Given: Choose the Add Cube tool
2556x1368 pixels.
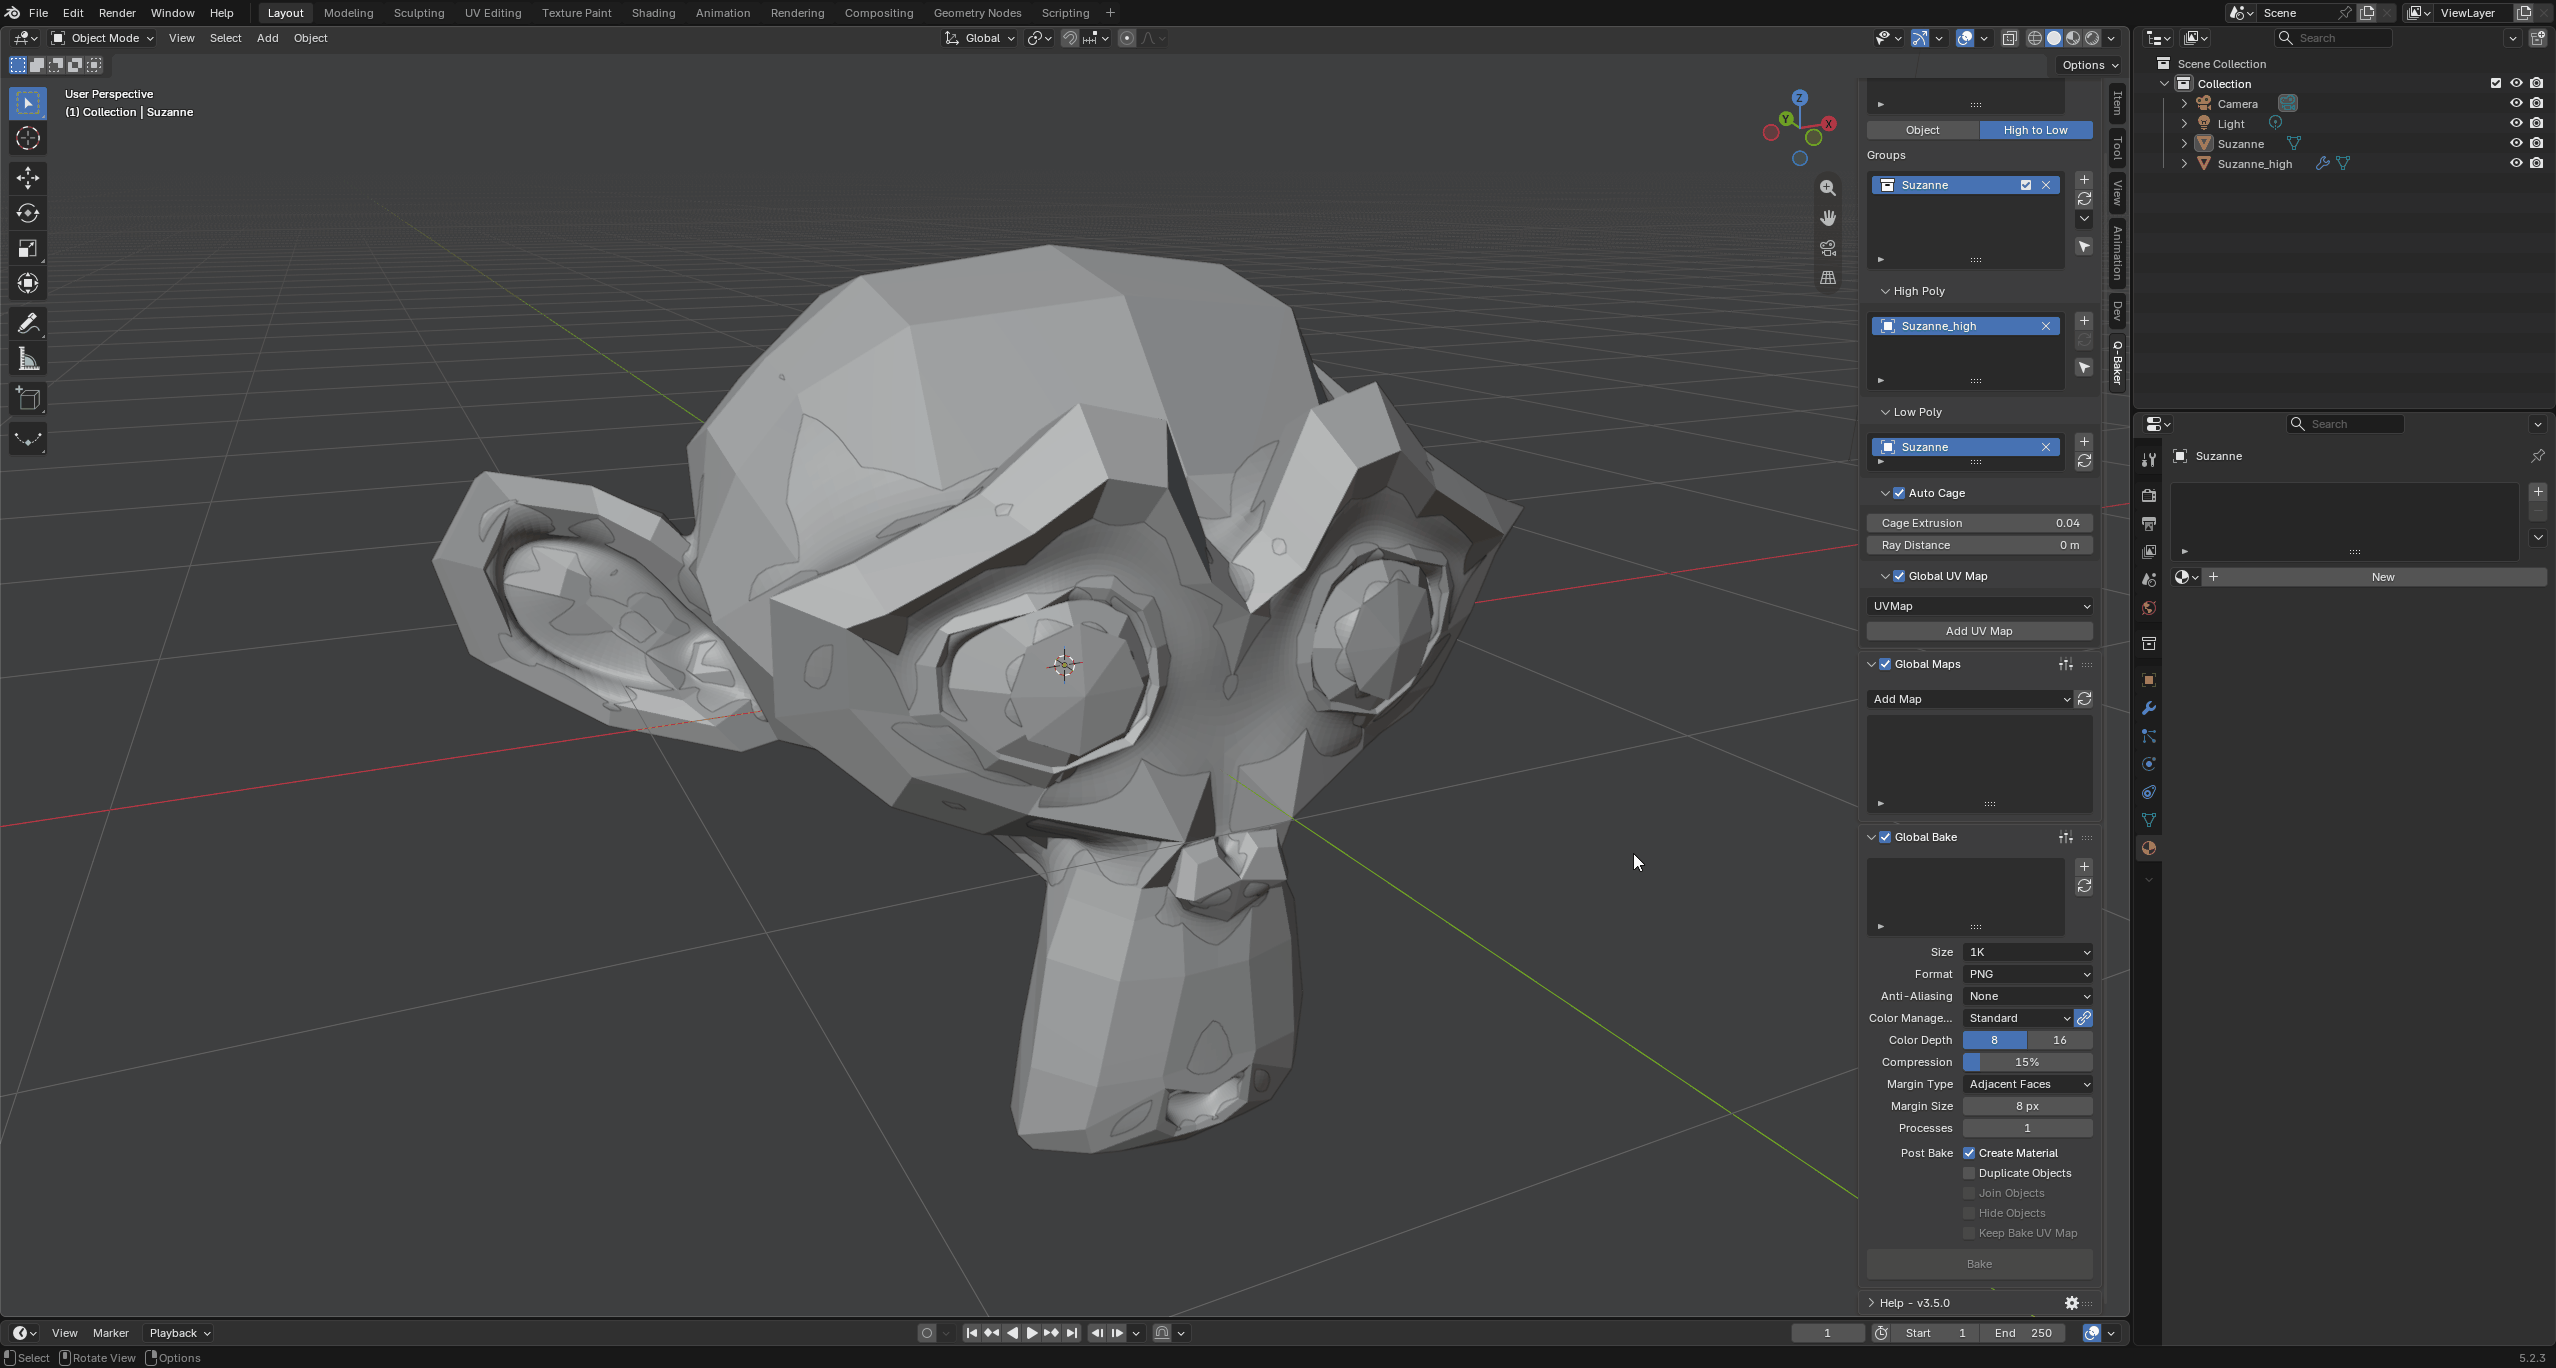Looking at the screenshot, I should pyautogui.click(x=28, y=399).
